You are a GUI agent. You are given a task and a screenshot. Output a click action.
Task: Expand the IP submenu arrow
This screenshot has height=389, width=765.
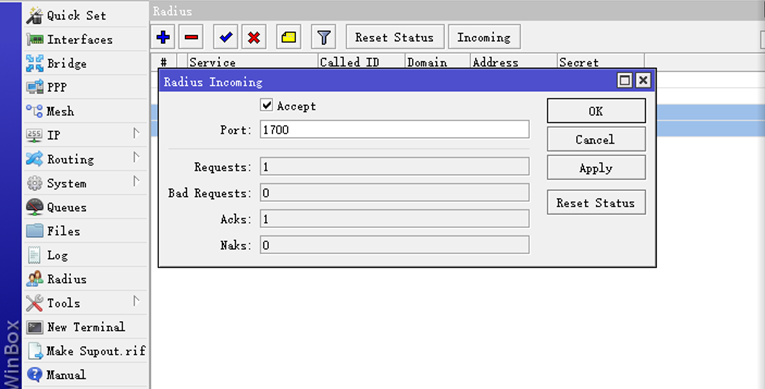coord(136,133)
